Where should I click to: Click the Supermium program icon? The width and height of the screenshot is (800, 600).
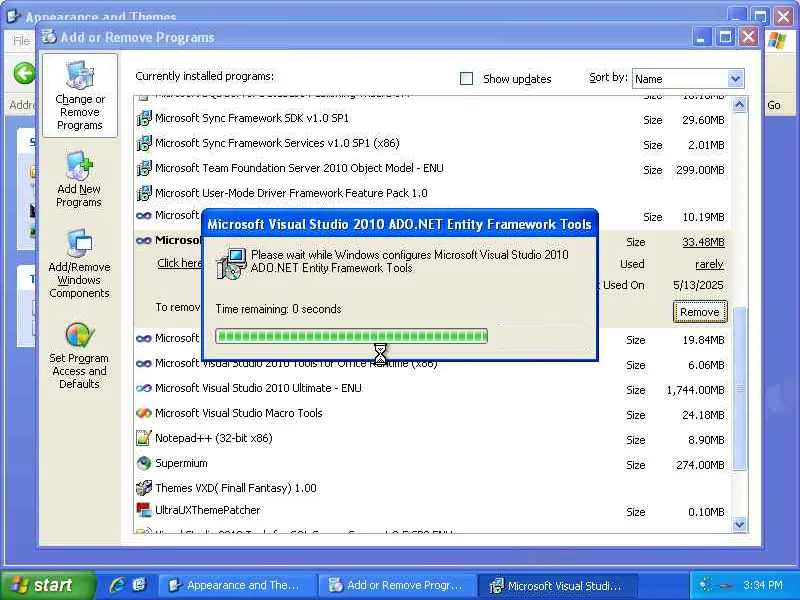point(144,463)
